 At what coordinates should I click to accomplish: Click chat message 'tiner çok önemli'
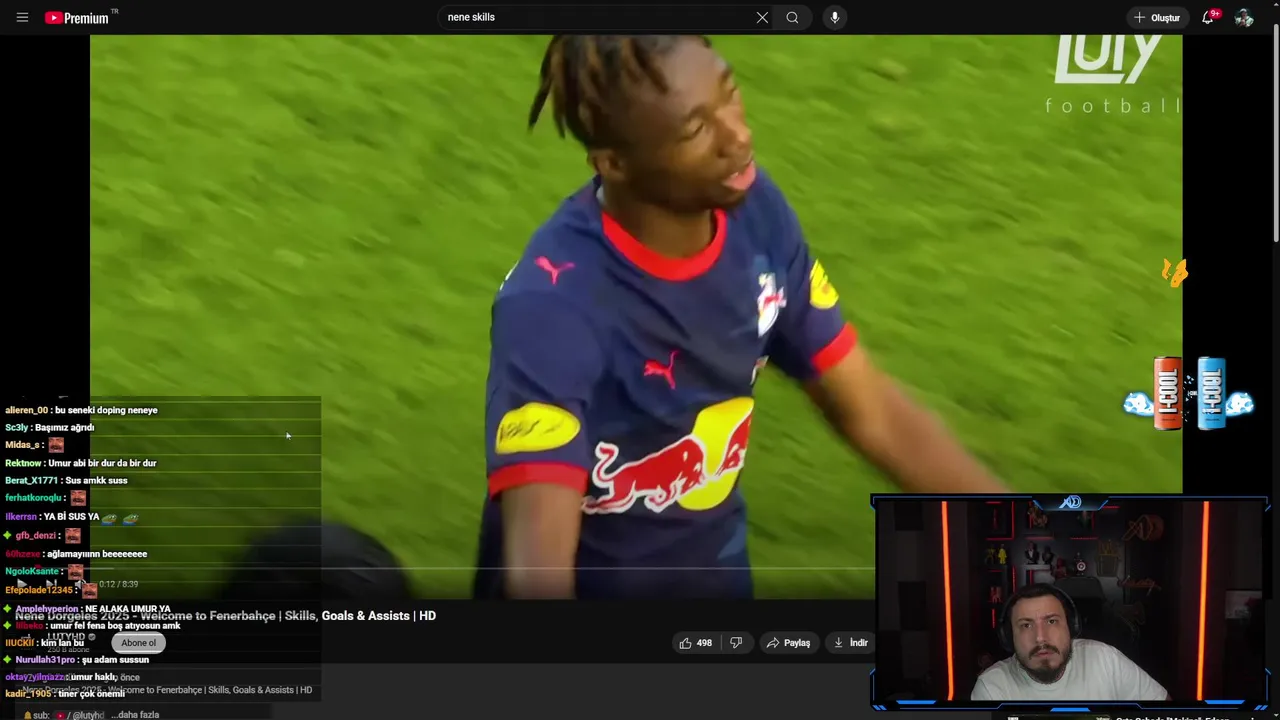click(x=91, y=694)
